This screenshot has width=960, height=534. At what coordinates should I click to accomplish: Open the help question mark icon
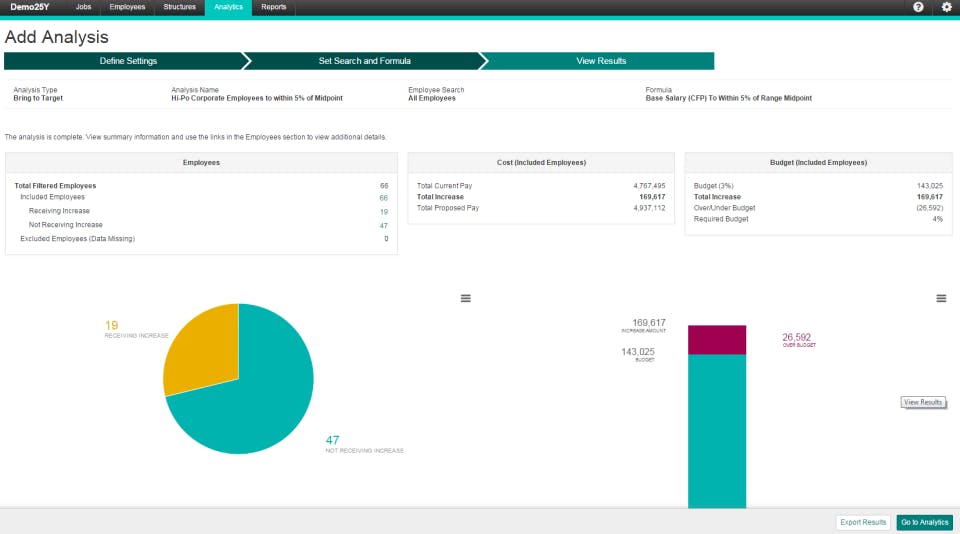(918, 7)
